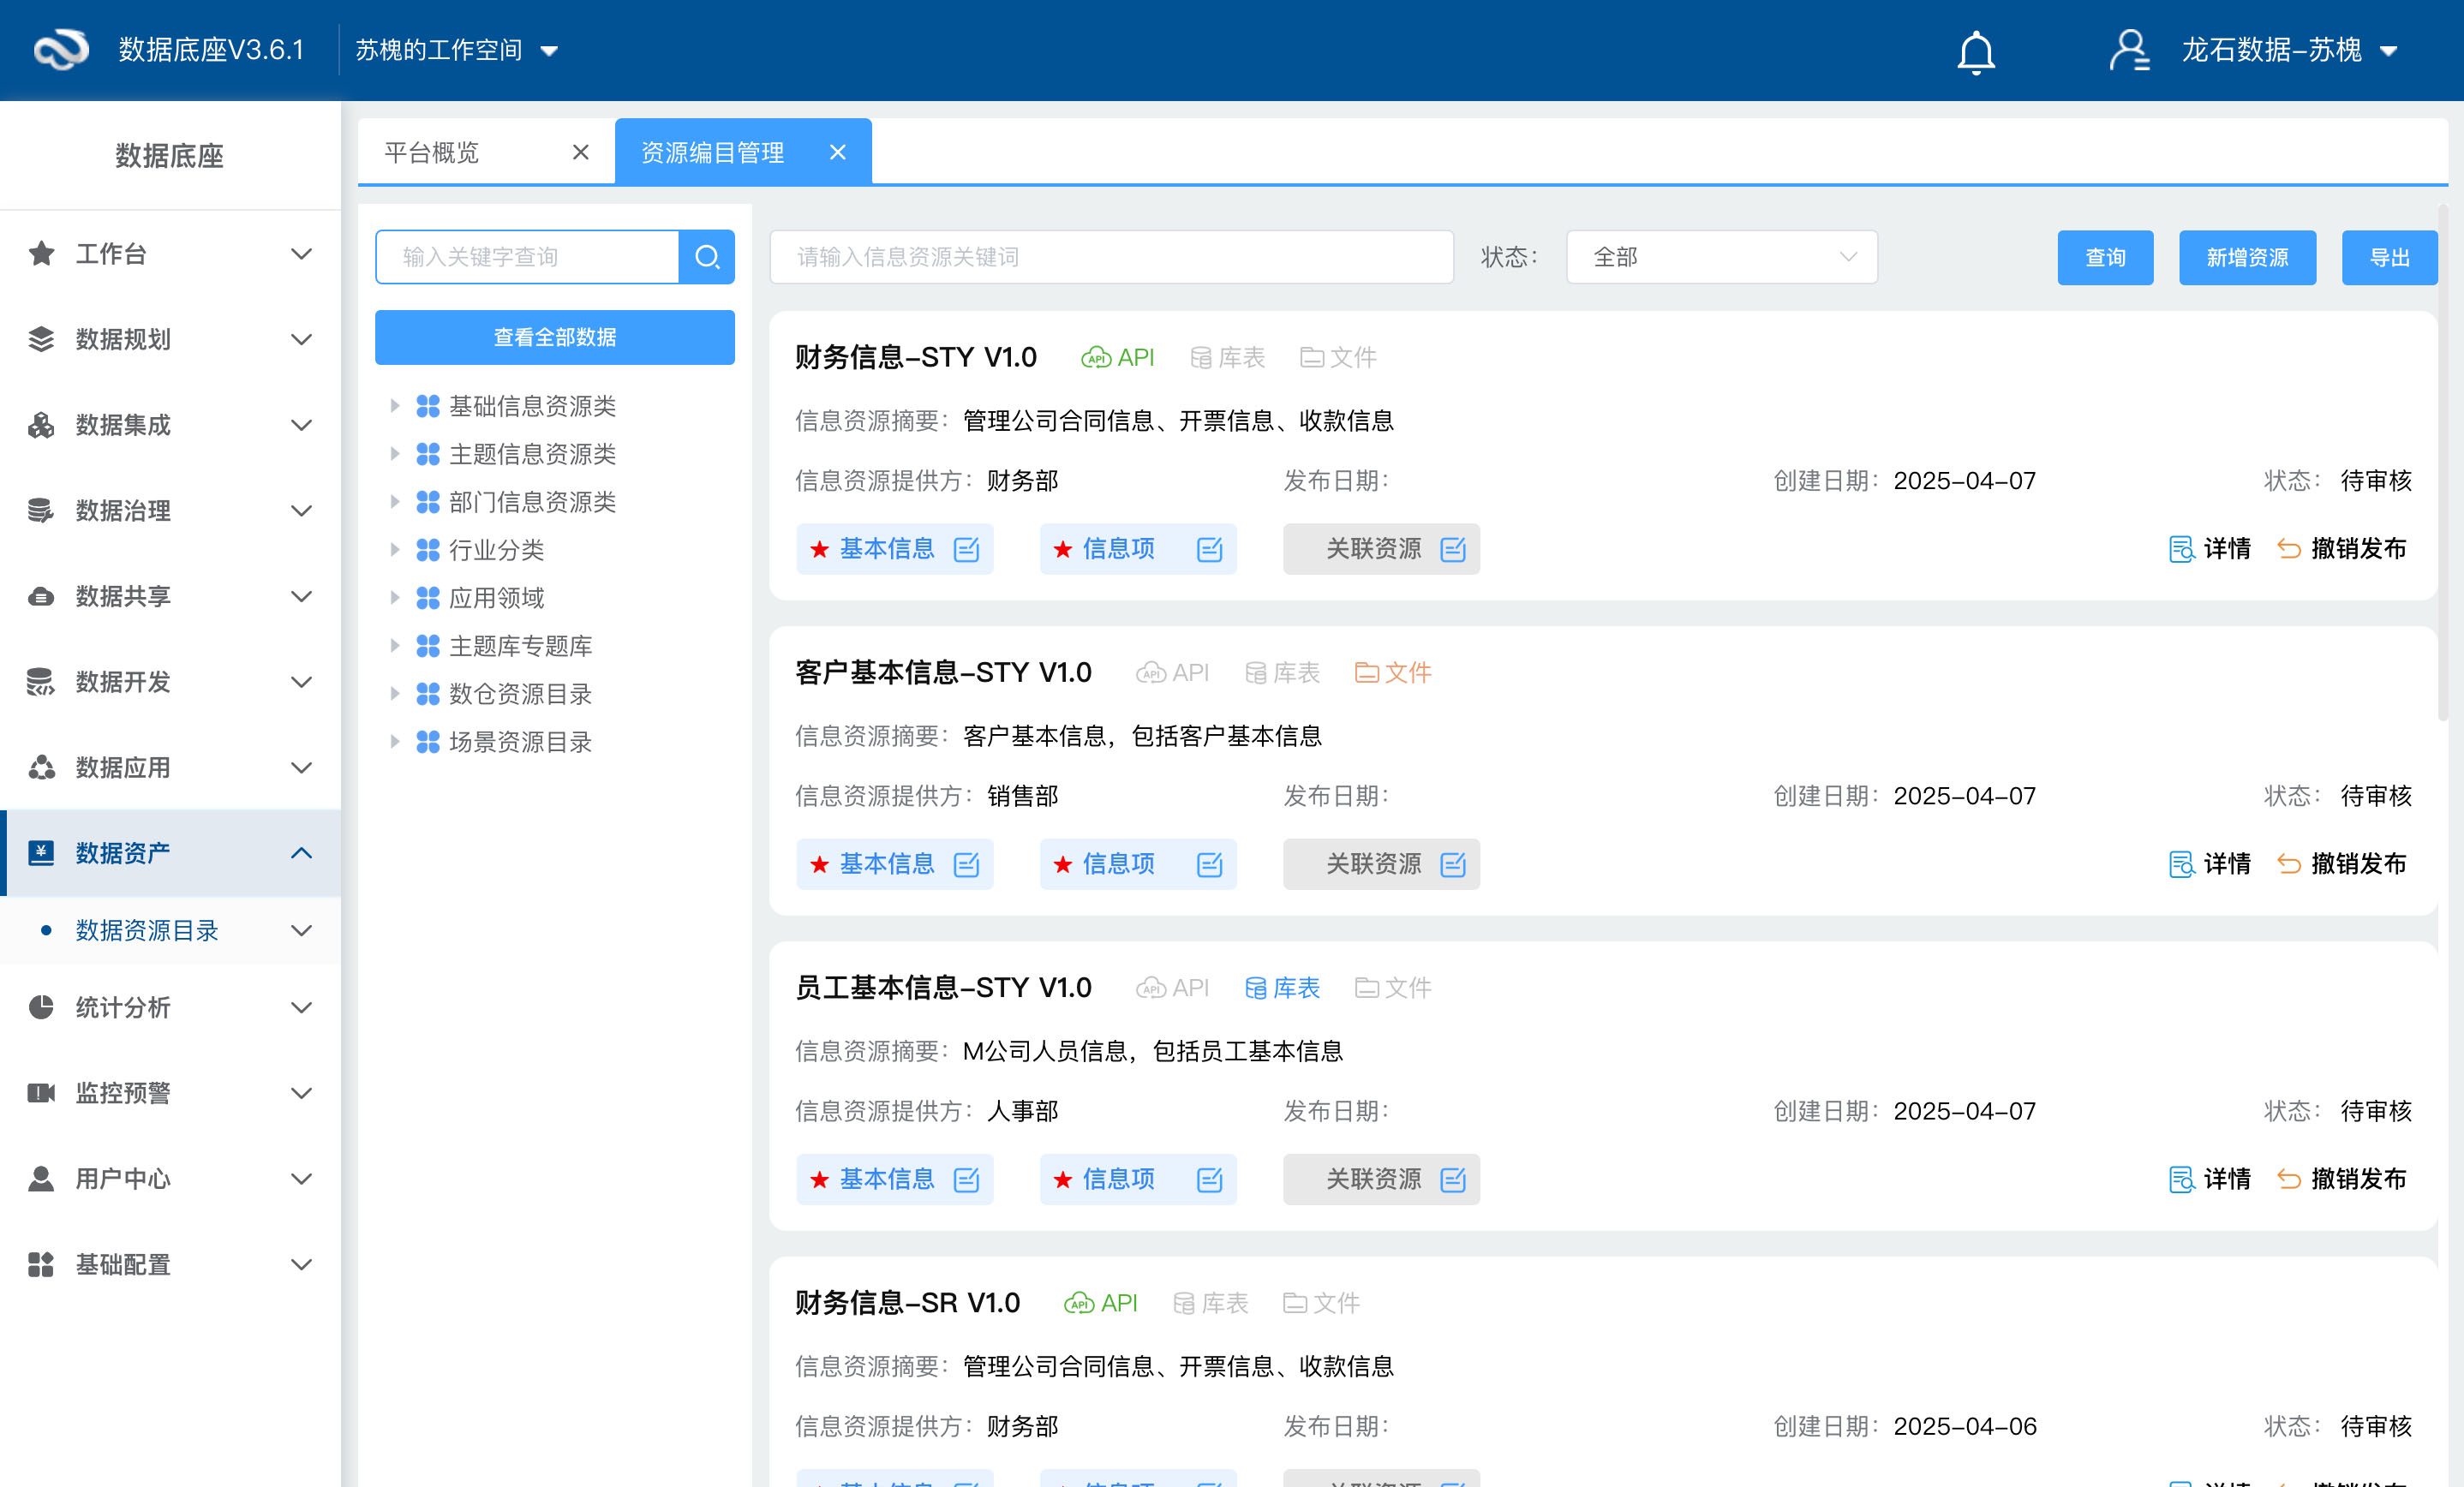The height and width of the screenshot is (1487, 2464).
Task: Click the 数据治理 sidebar icon
Action: pos(41,510)
